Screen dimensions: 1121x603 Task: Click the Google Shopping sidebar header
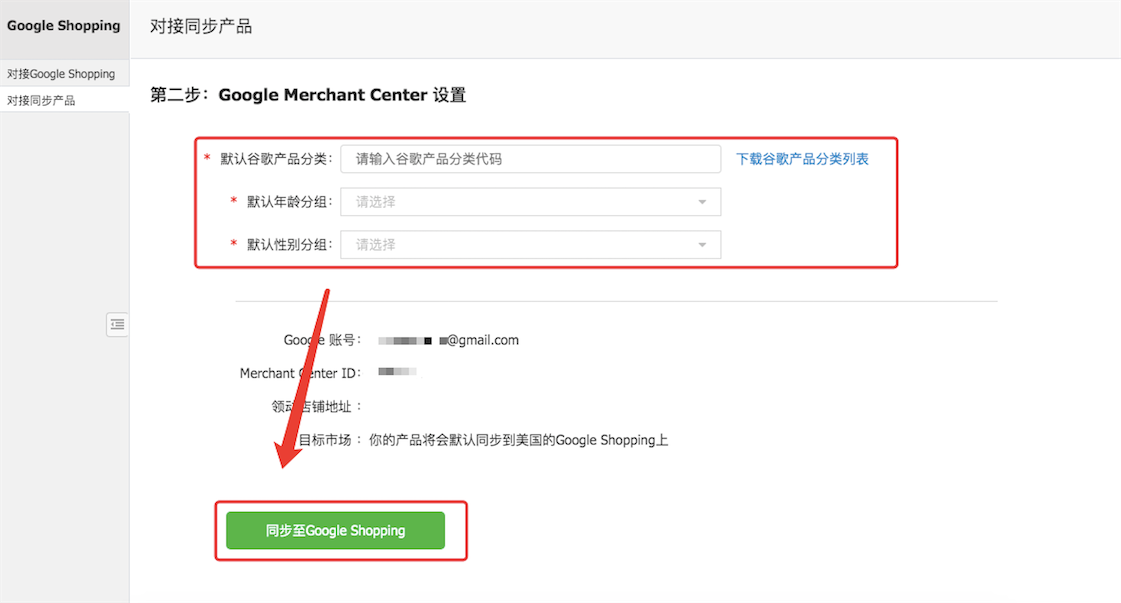[x=63, y=26]
